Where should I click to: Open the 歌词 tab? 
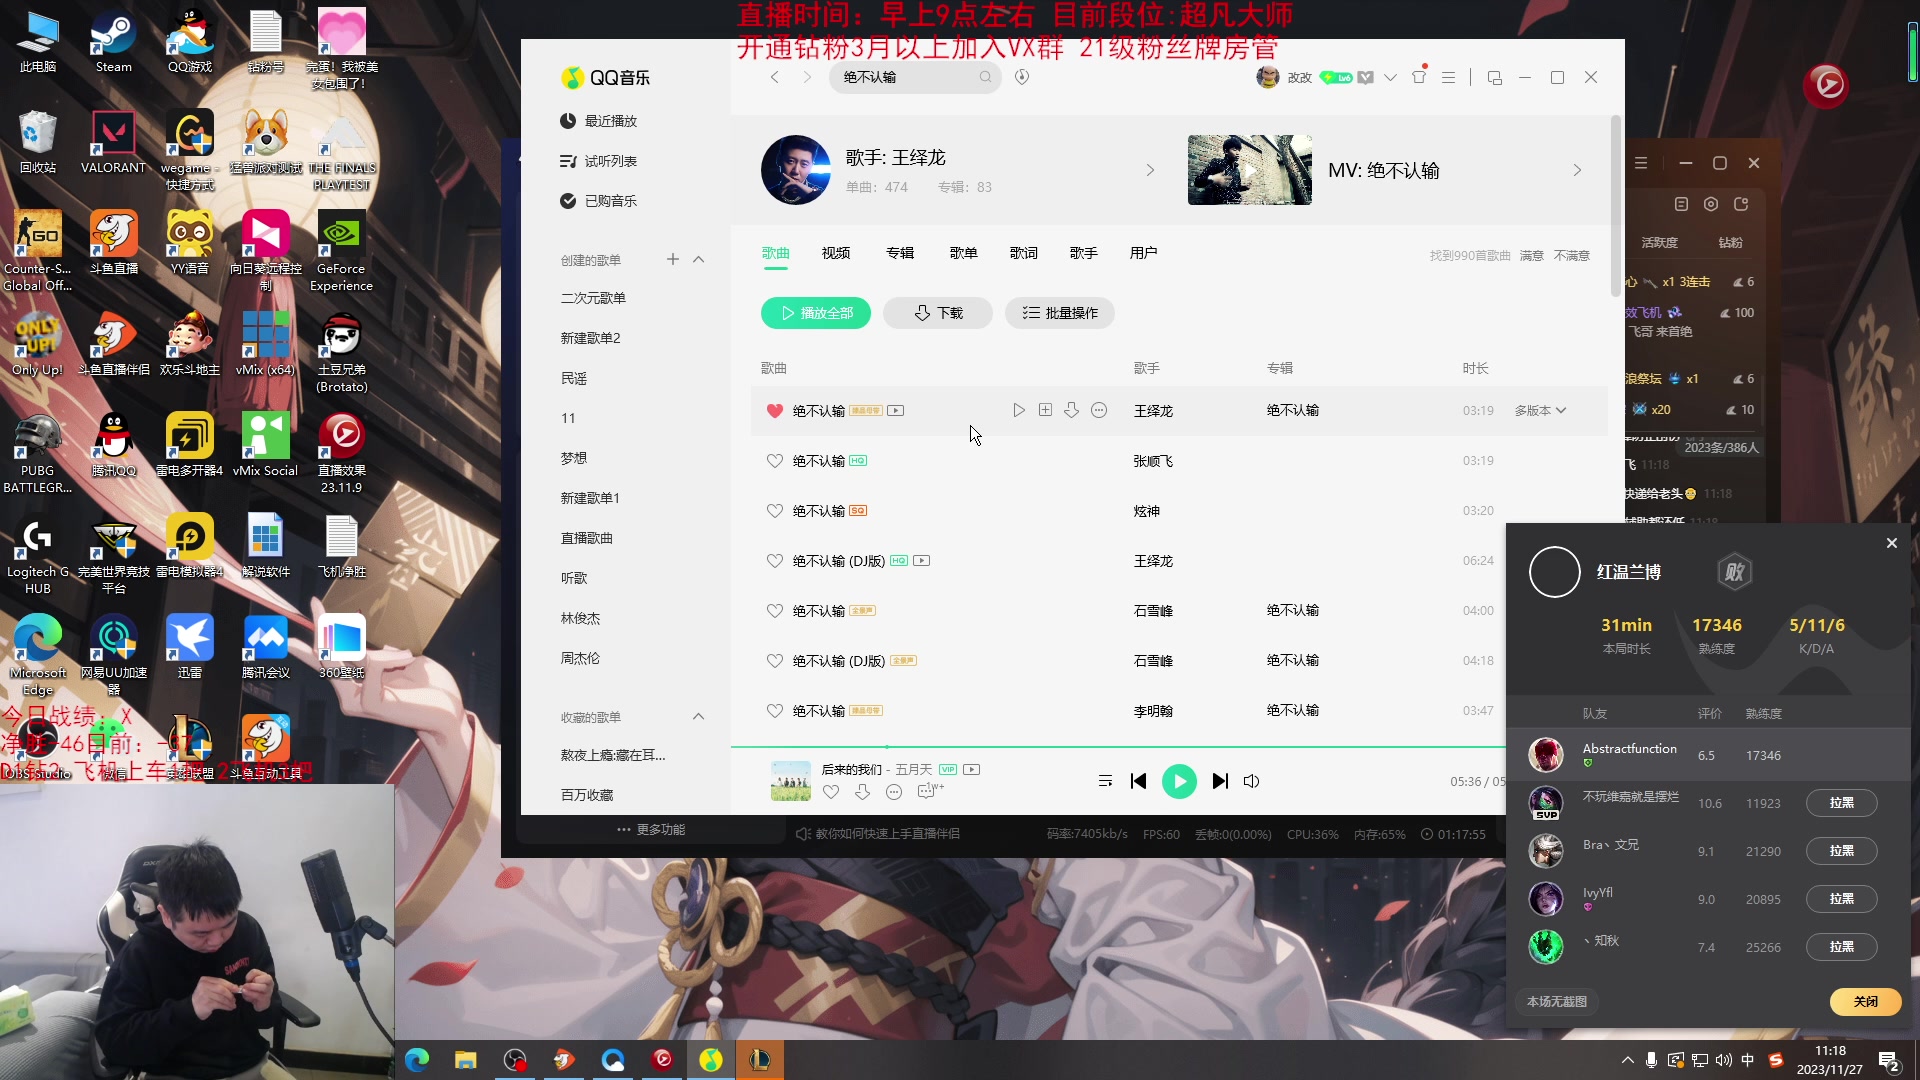(x=1023, y=253)
